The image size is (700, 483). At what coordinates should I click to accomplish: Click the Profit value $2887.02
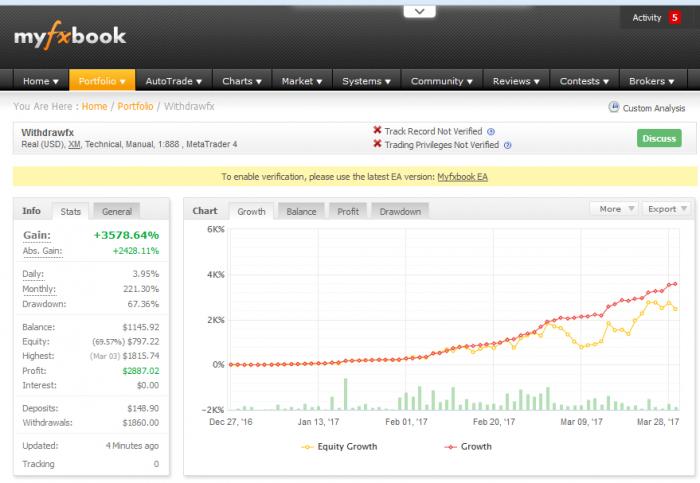pyautogui.click(x=141, y=371)
